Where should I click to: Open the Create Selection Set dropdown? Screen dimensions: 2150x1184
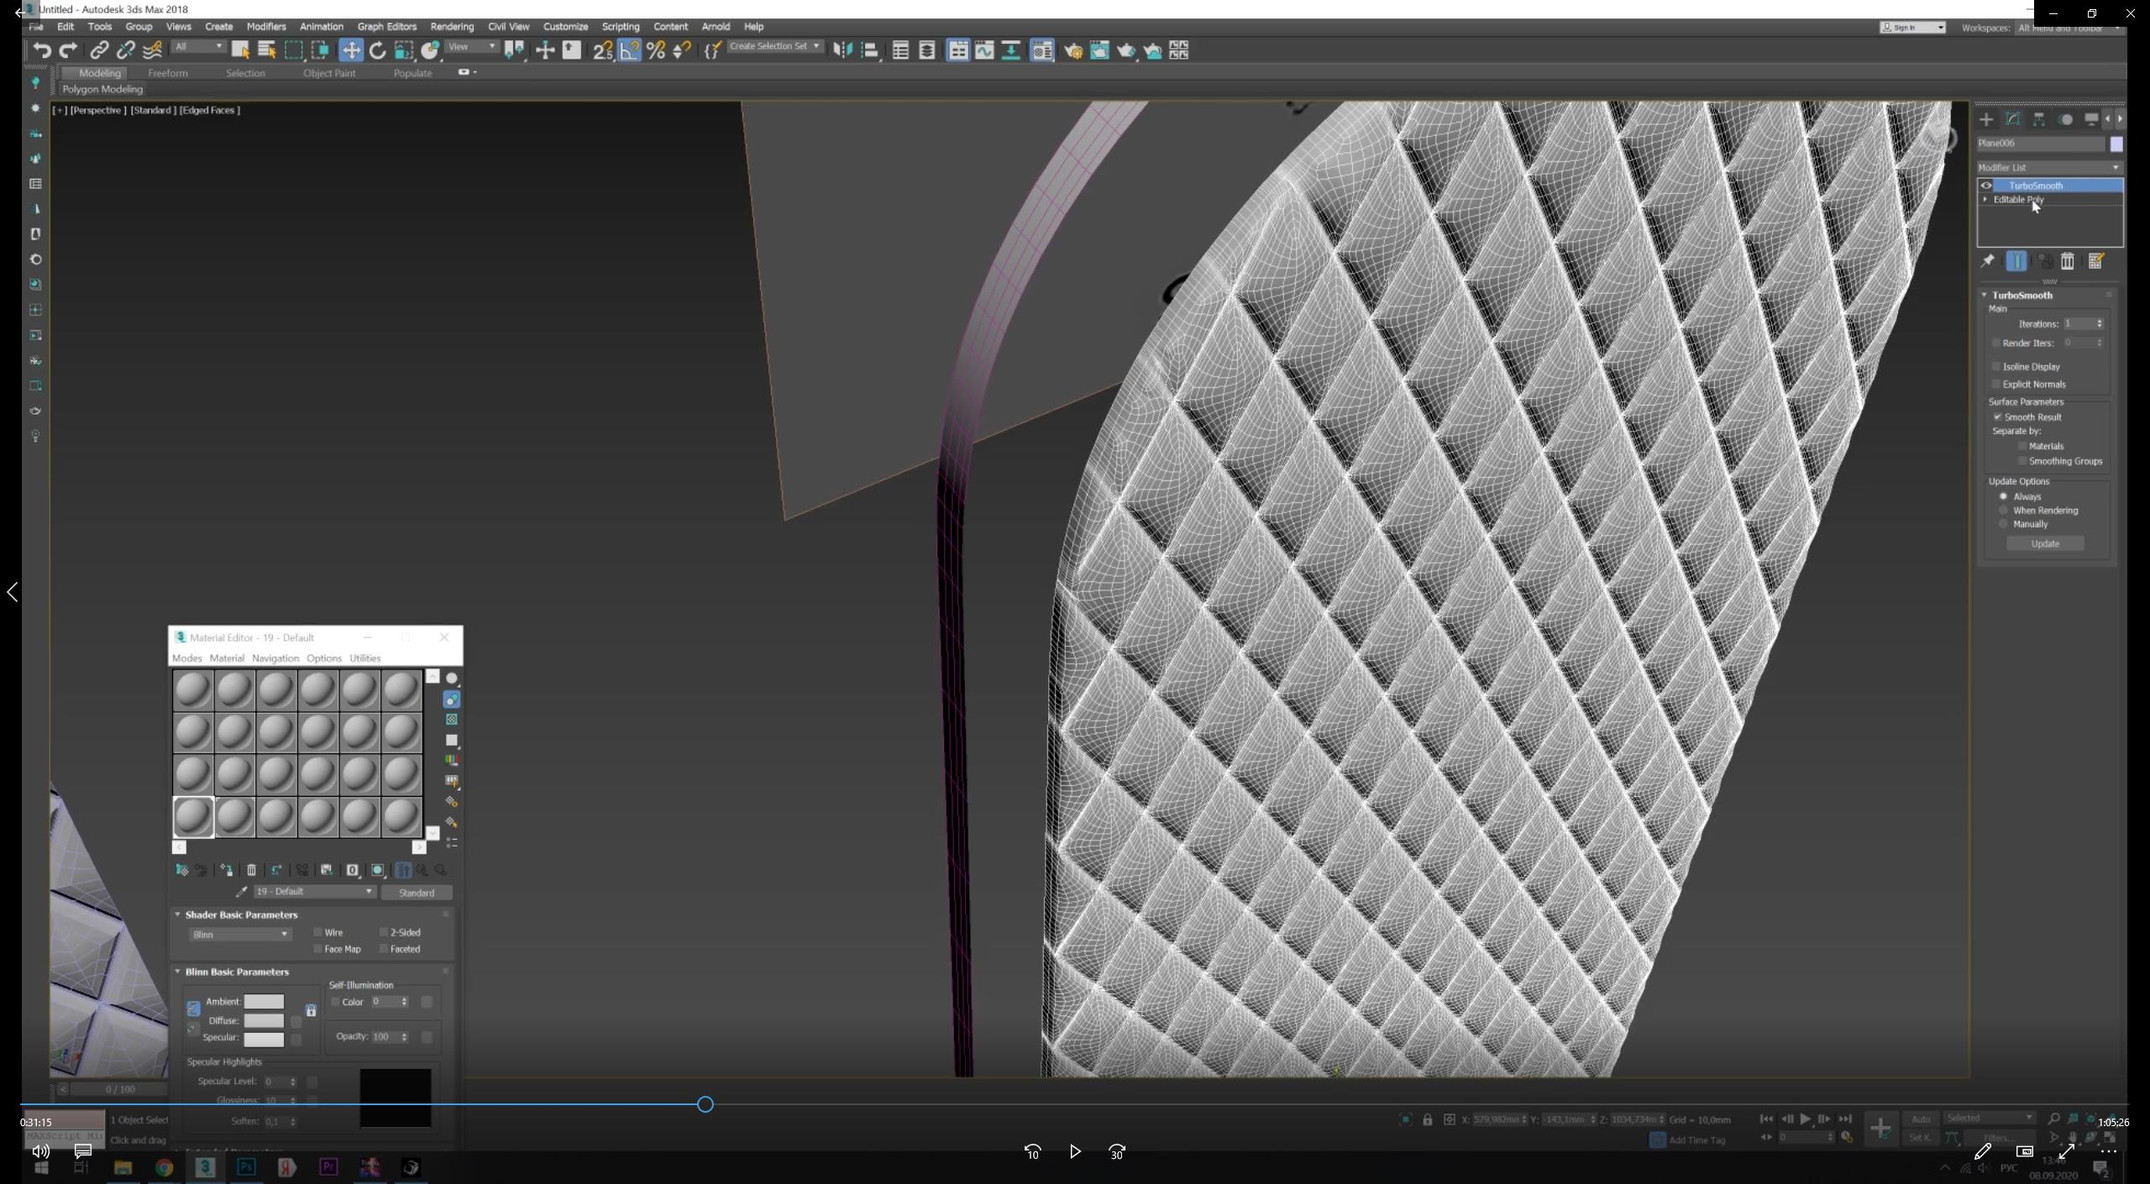(x=775, y=46)
